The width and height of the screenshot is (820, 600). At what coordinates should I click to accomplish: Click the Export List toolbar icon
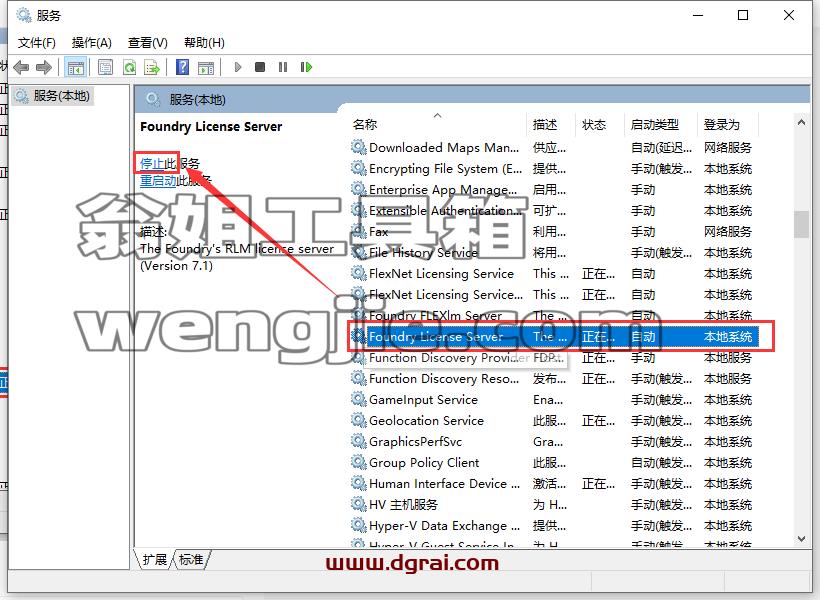coord(152,67)
